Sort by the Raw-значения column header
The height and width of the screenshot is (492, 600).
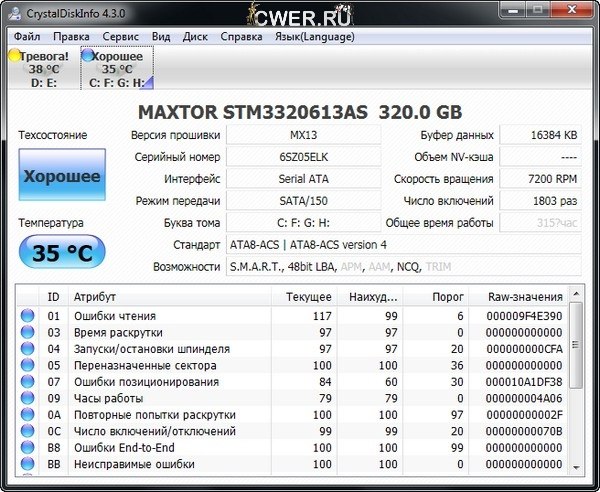(x=527, y=297)
